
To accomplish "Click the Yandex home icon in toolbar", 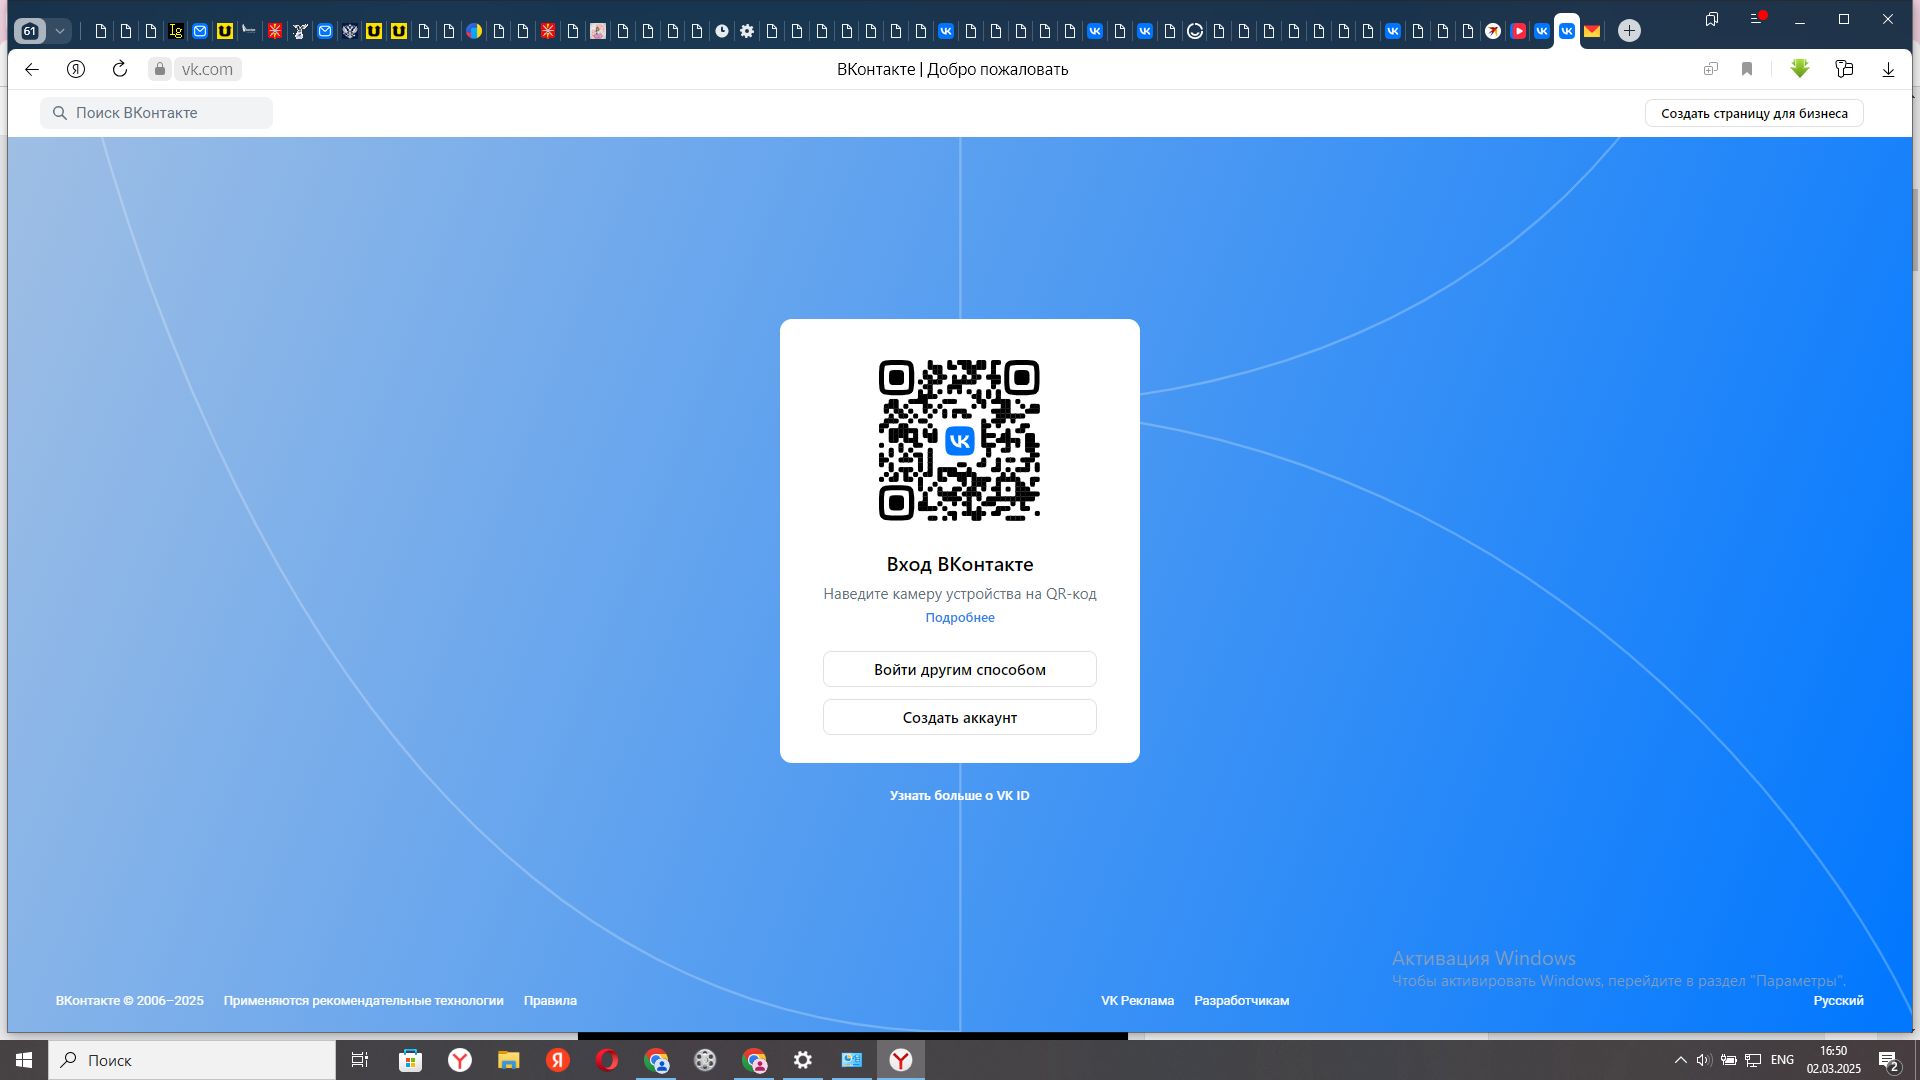I will 76,69.
